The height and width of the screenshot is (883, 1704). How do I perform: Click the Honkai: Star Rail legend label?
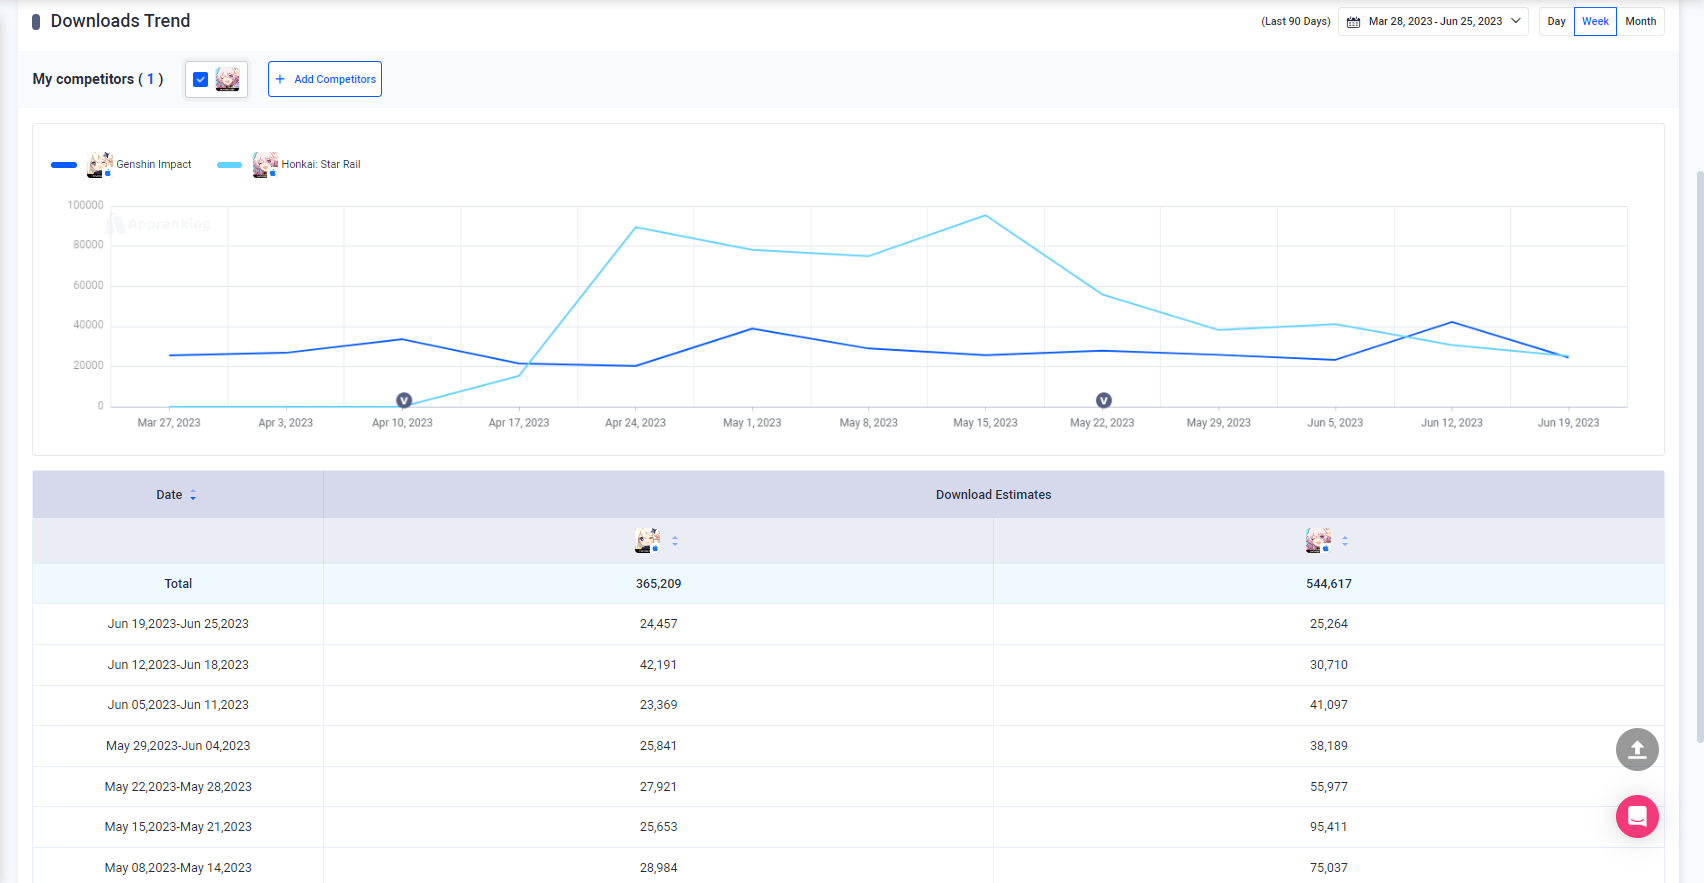(321, 165)
